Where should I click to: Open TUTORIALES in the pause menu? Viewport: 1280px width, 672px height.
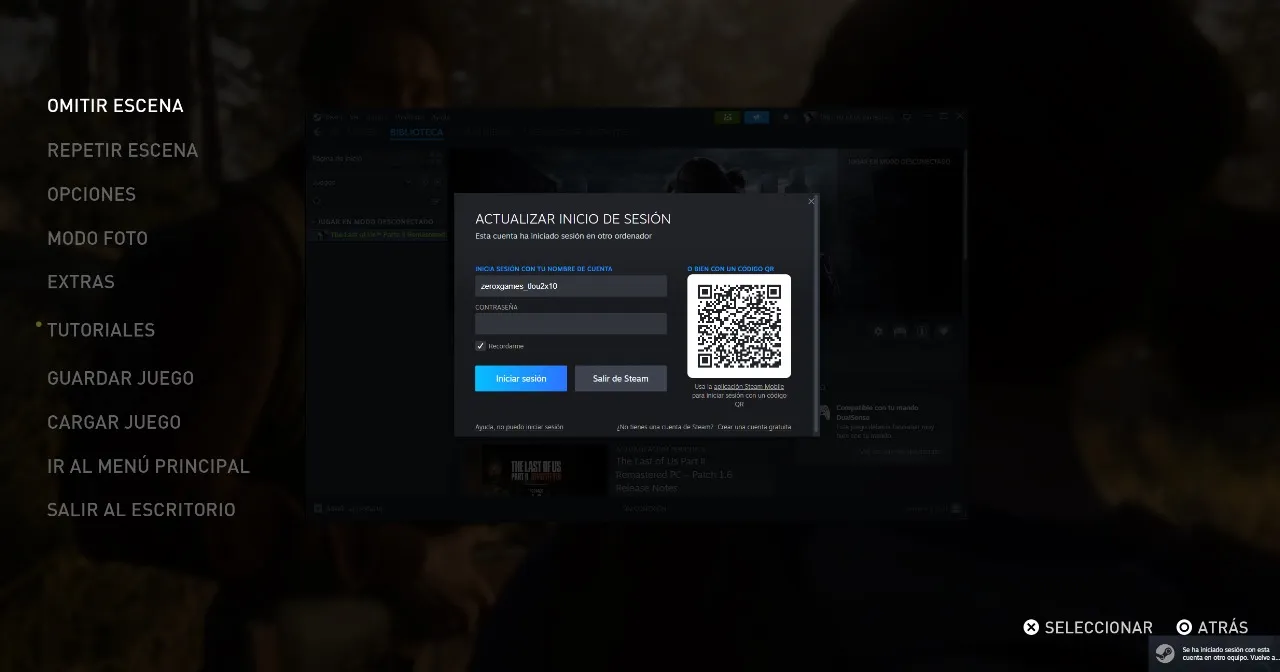(x=101, y=330)
